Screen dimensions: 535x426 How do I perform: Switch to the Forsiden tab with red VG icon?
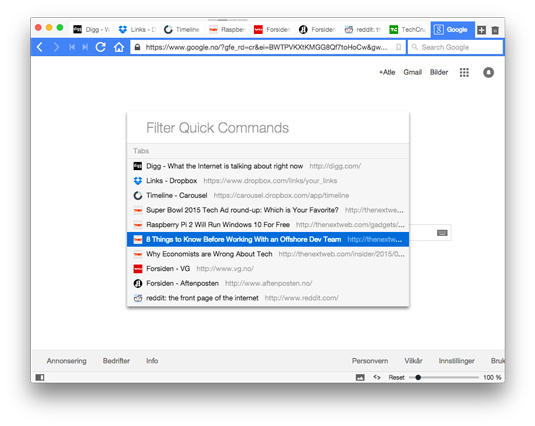pos(272,30)
